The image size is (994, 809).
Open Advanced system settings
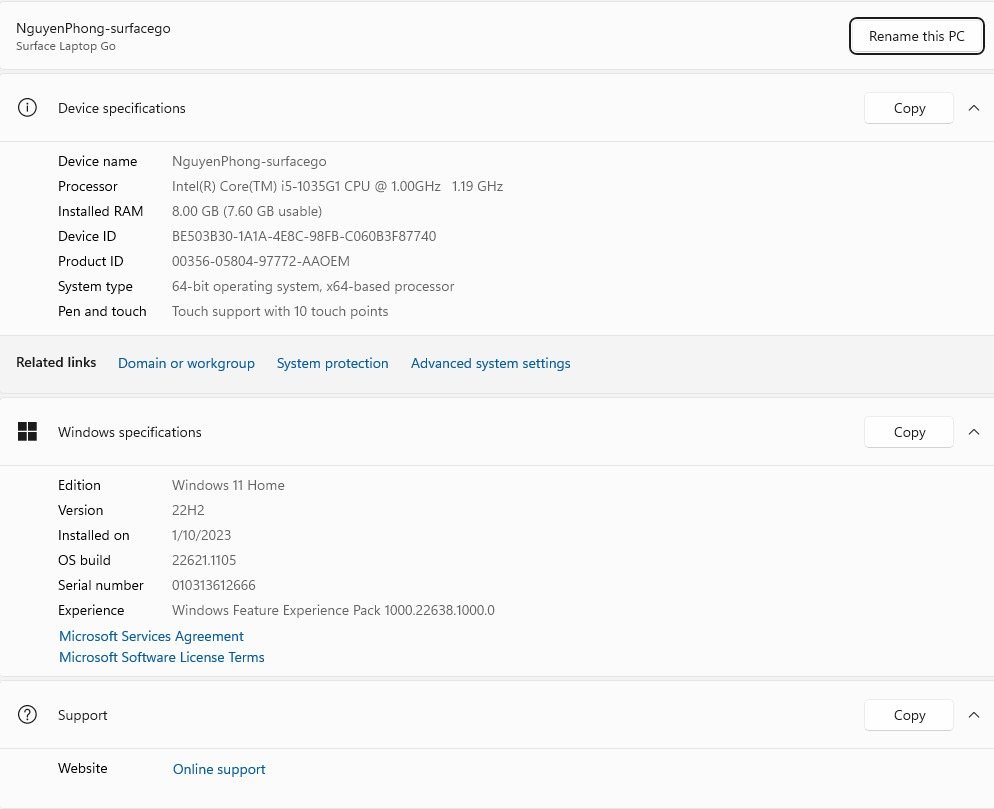pyautogui.click(x=491, y=363)
